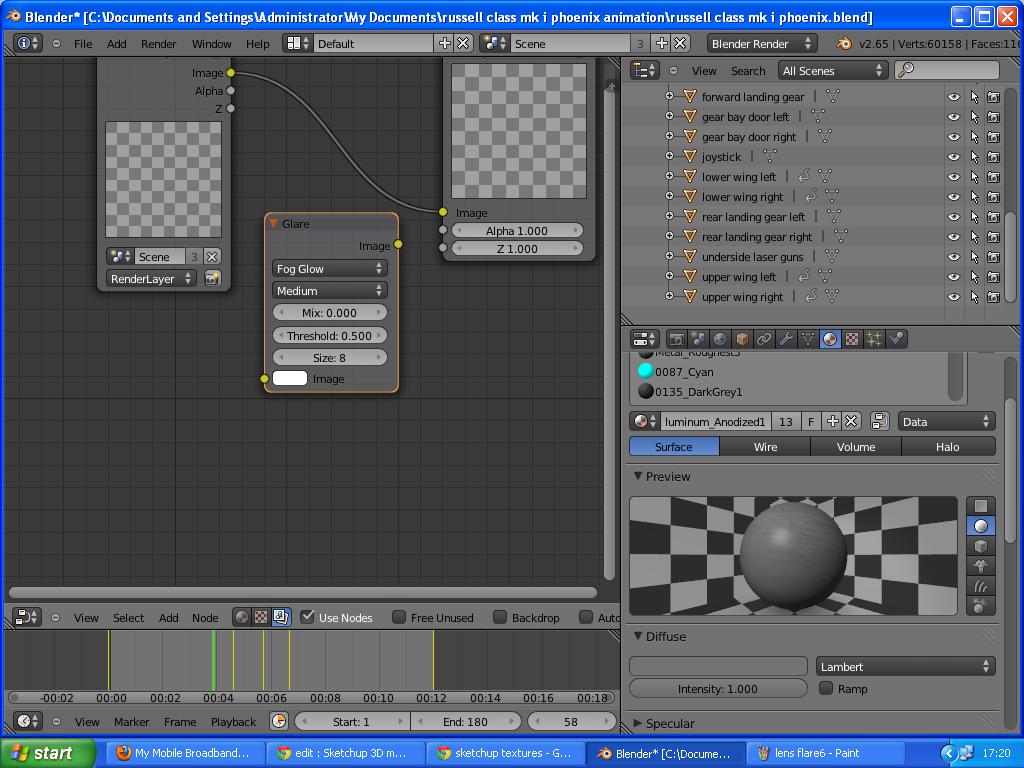
Task: Open the World properties tab
Action: tap(720, 339)
